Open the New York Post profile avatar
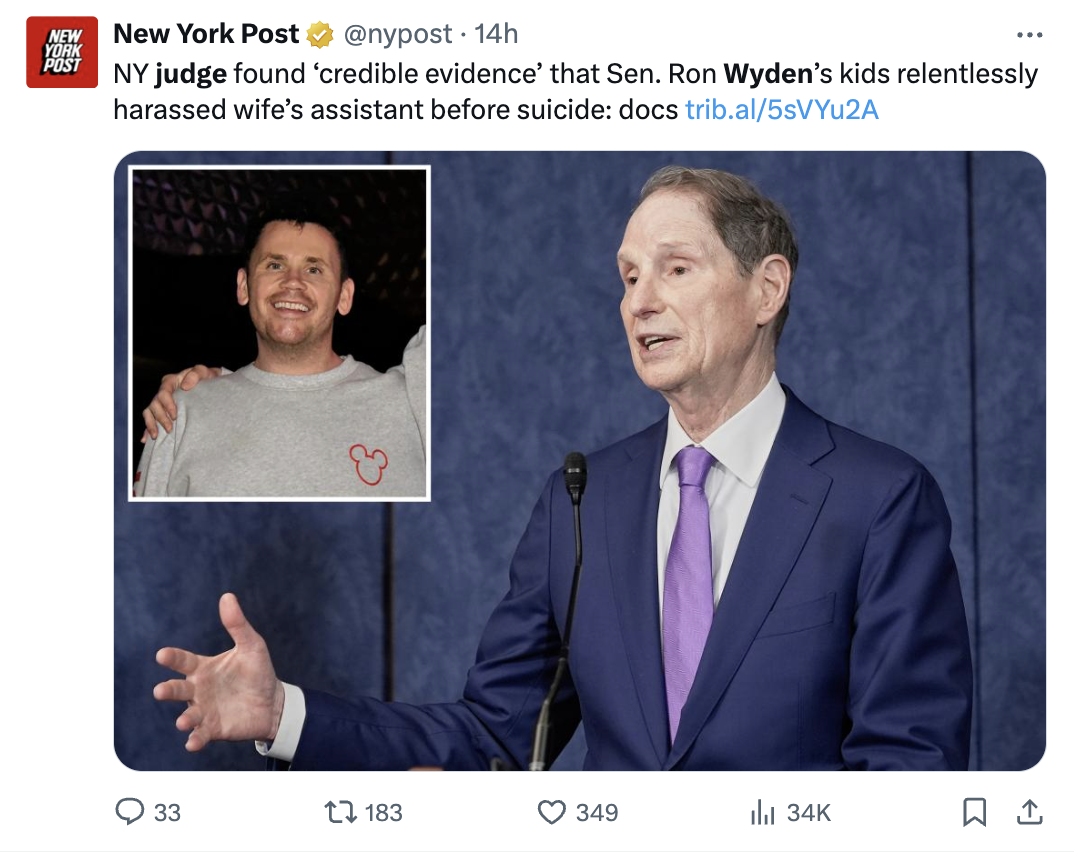 62,53
